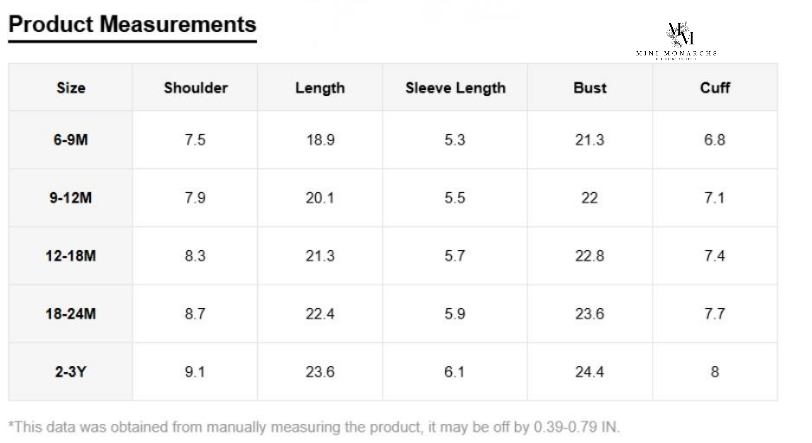Image resolution: width=812 pixels, height=443 pixels.
Task: Click the Product Measurements heading
Action: coord(132,24)
